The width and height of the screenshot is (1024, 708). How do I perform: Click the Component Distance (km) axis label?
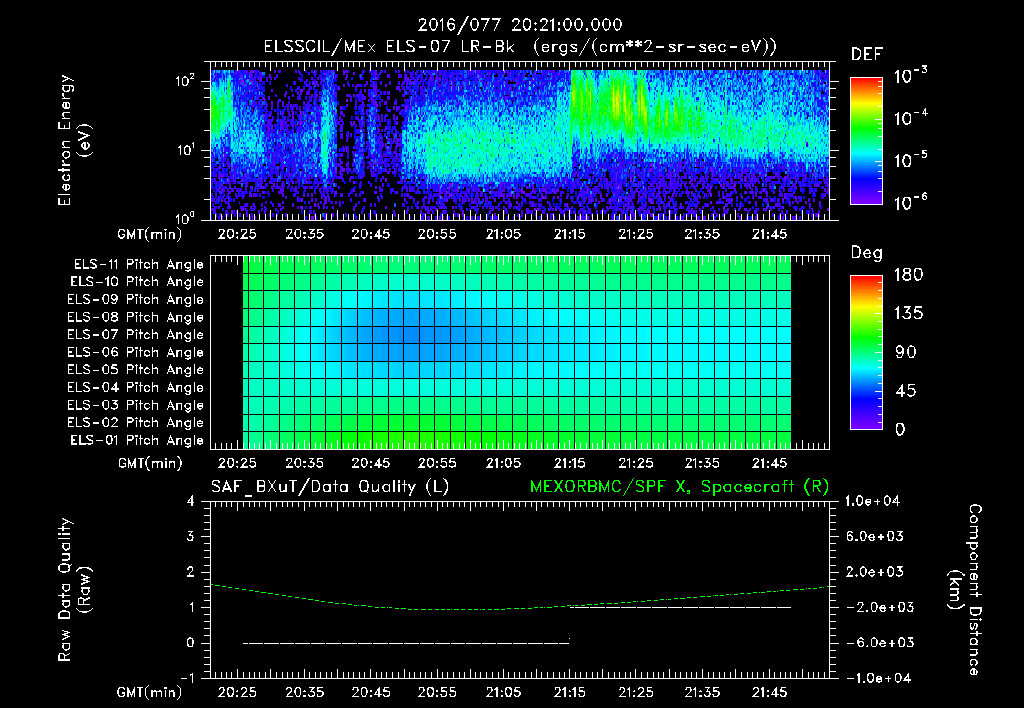[965, 590]
